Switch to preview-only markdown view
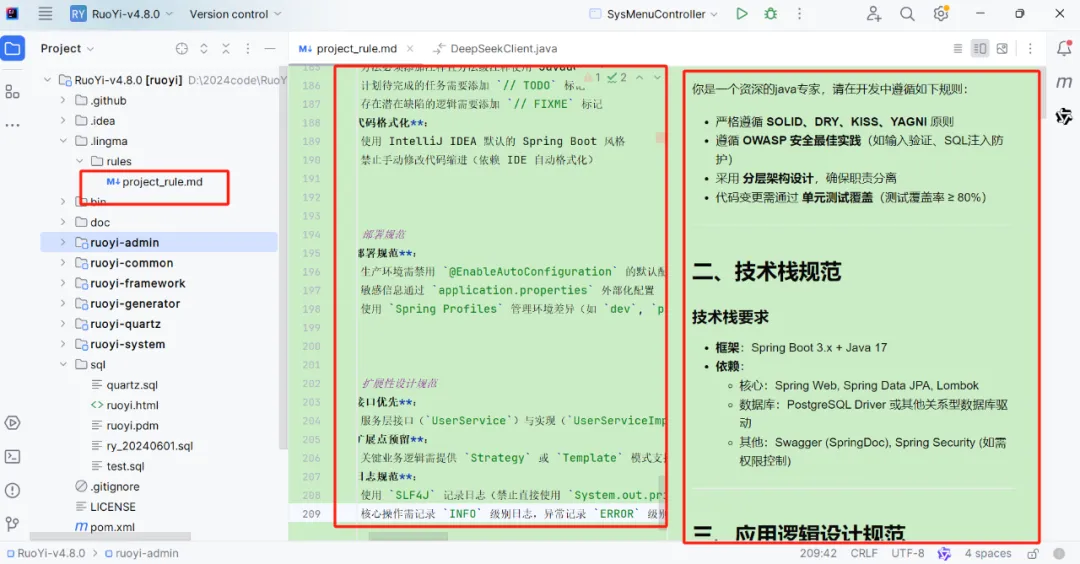 [x=1002, y=48]
